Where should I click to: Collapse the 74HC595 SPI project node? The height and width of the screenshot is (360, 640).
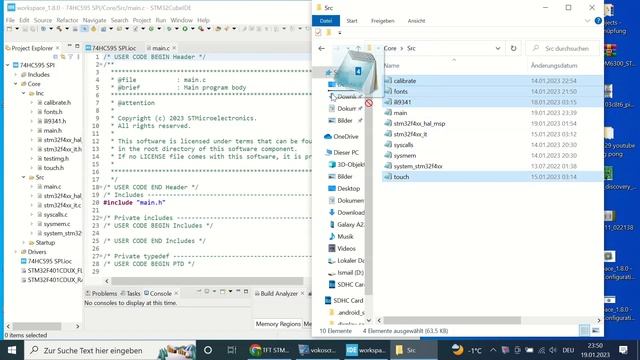tap(8, 65)
